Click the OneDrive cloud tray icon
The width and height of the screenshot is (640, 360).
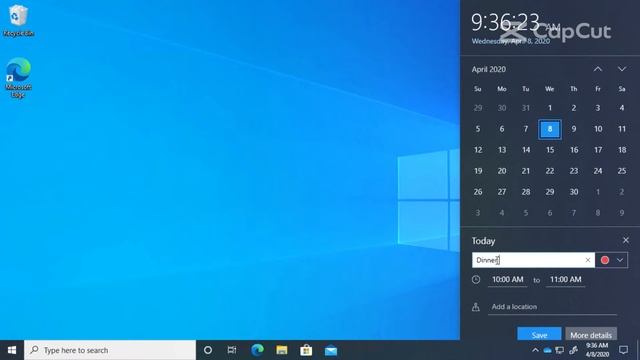[547, 350]
